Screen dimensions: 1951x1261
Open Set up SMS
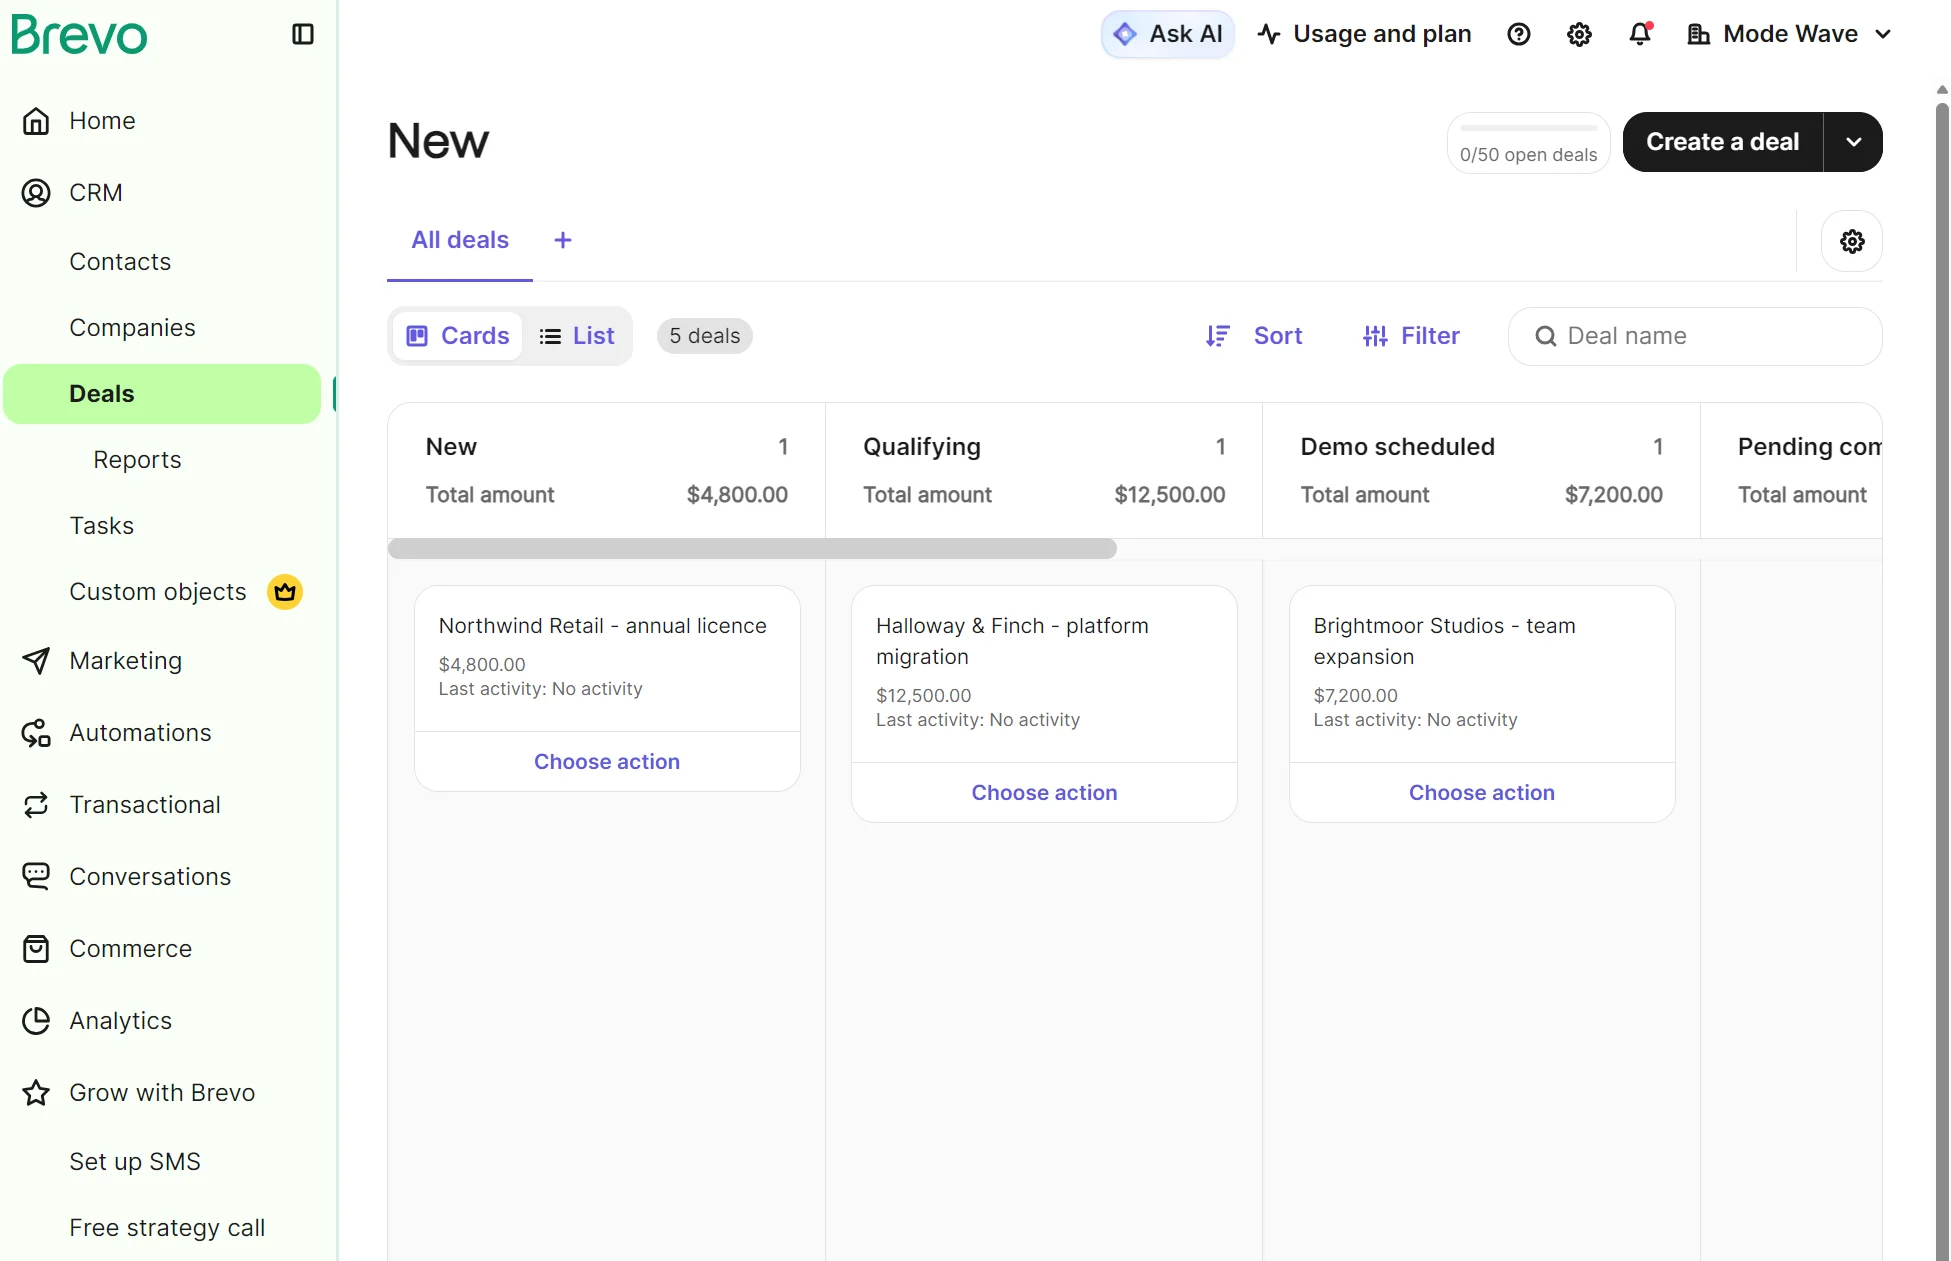click(x=135, y=1162)
